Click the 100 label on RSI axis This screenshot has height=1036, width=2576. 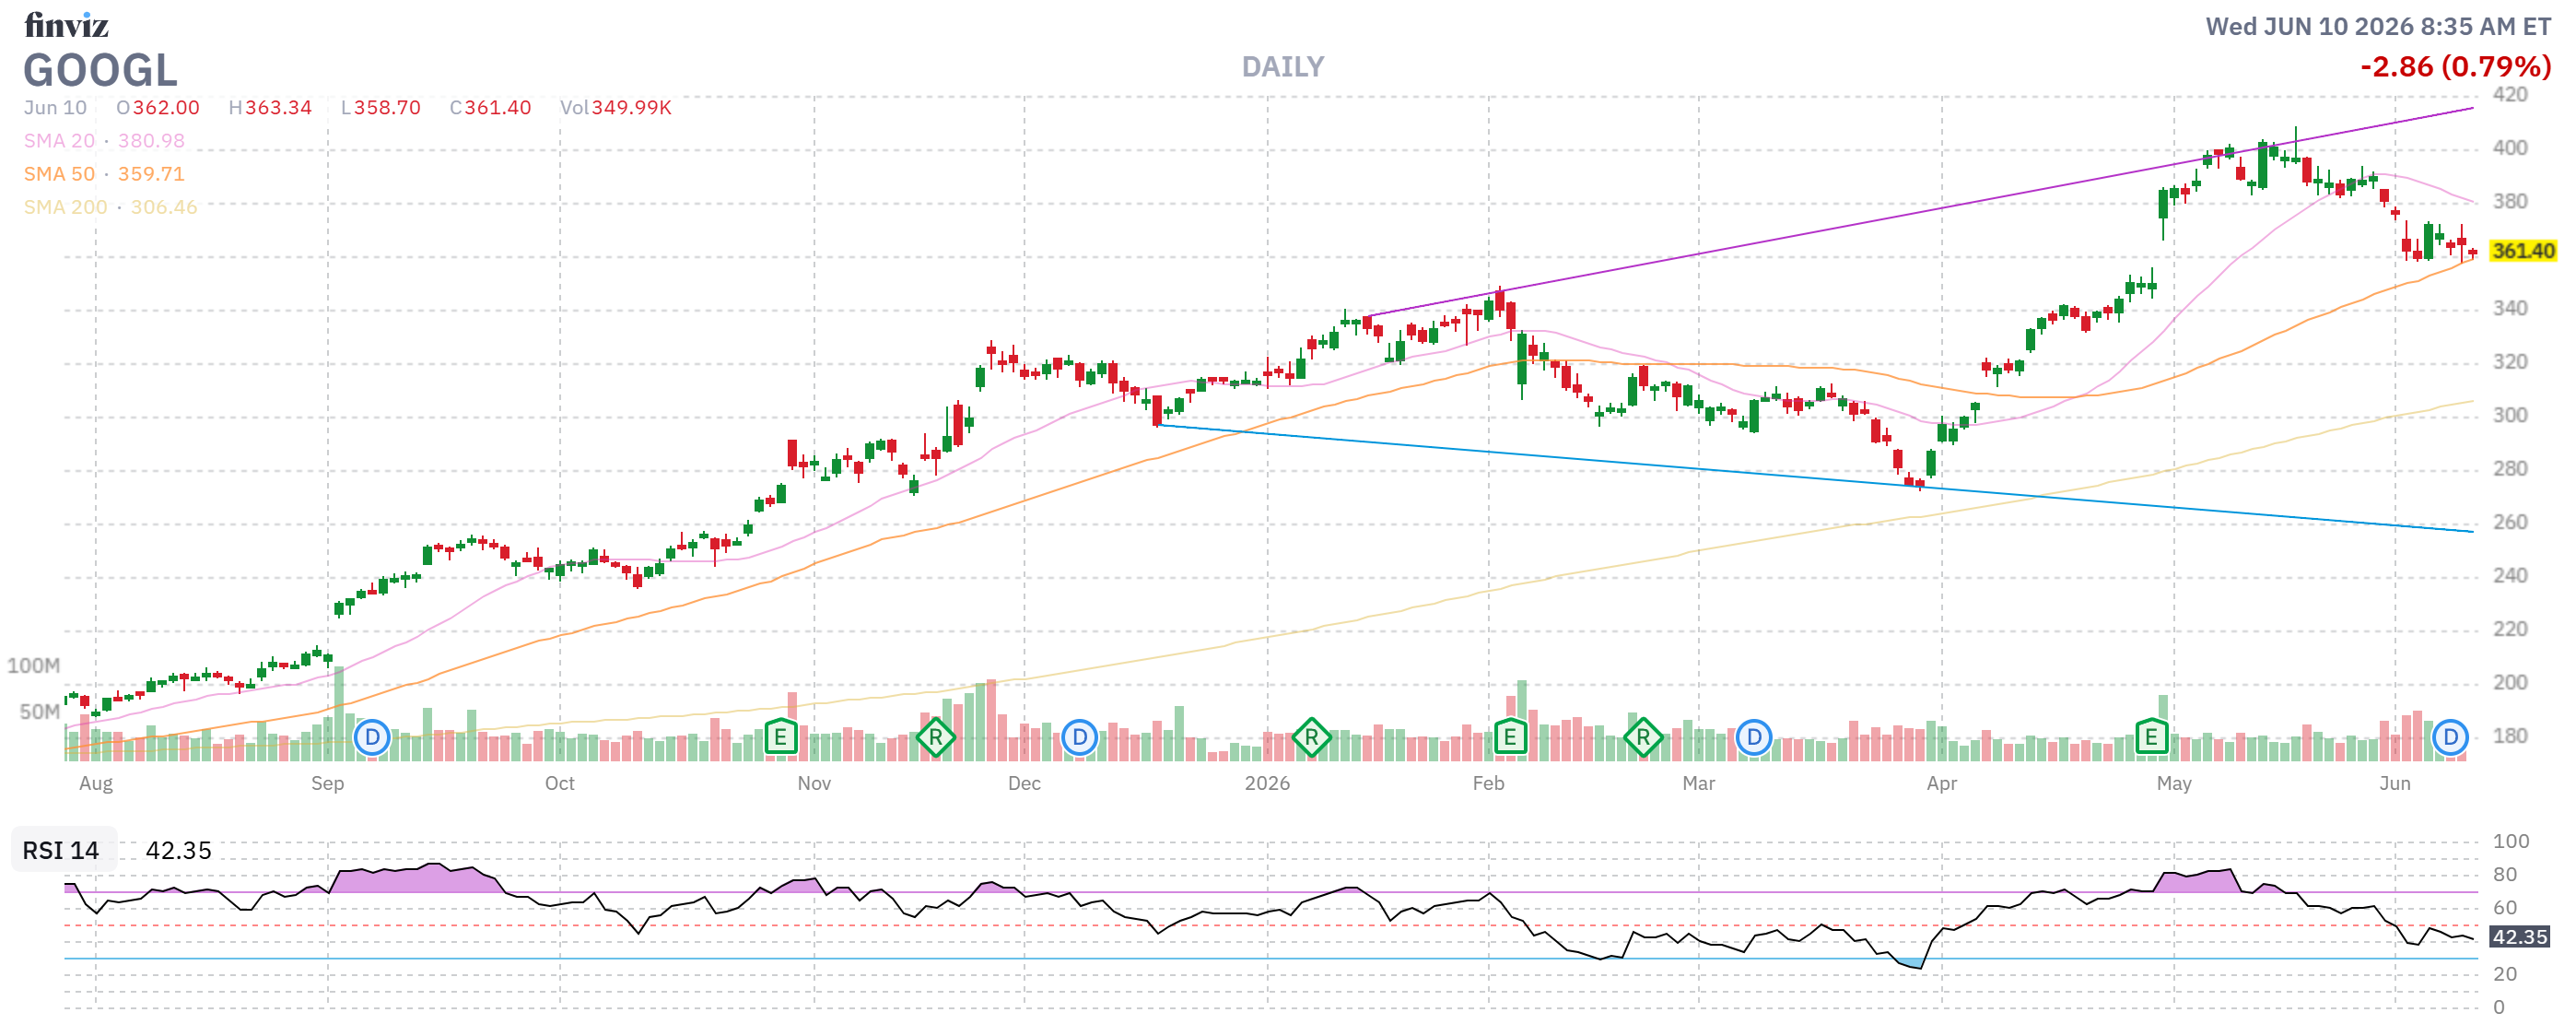tap(2510, 841)
